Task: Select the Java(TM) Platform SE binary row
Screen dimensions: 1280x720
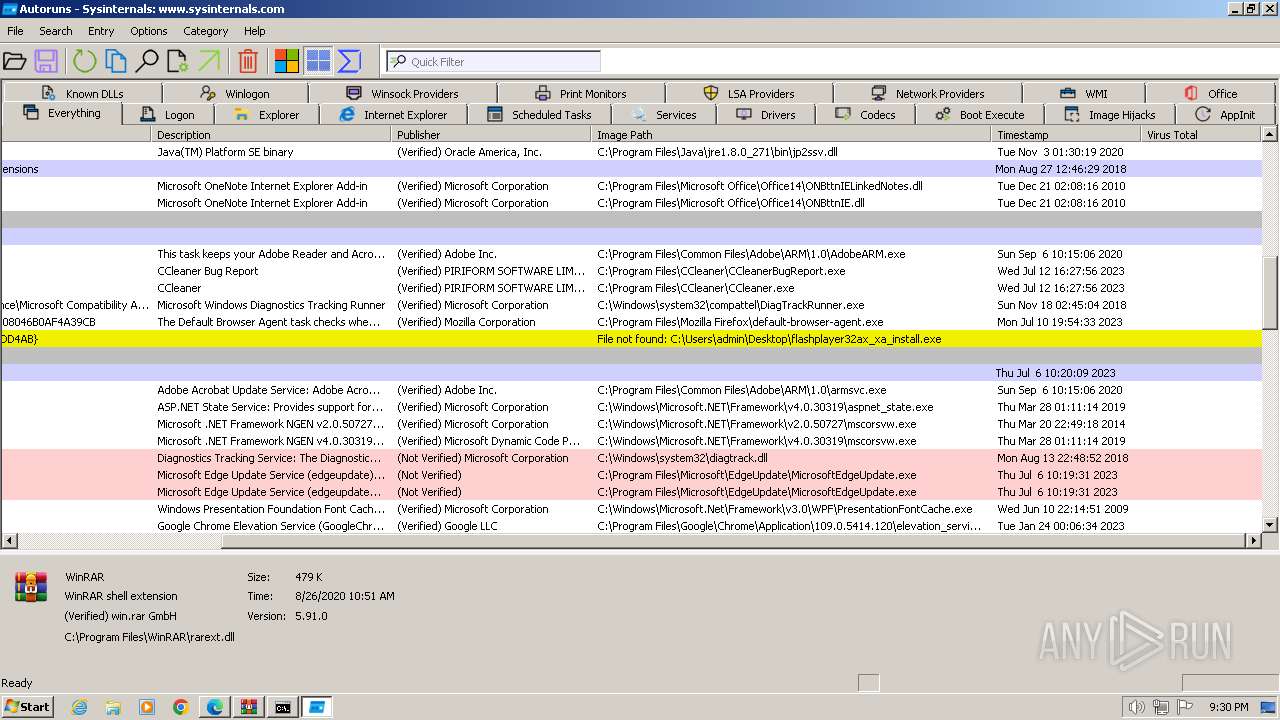Action: click(631, 152)
